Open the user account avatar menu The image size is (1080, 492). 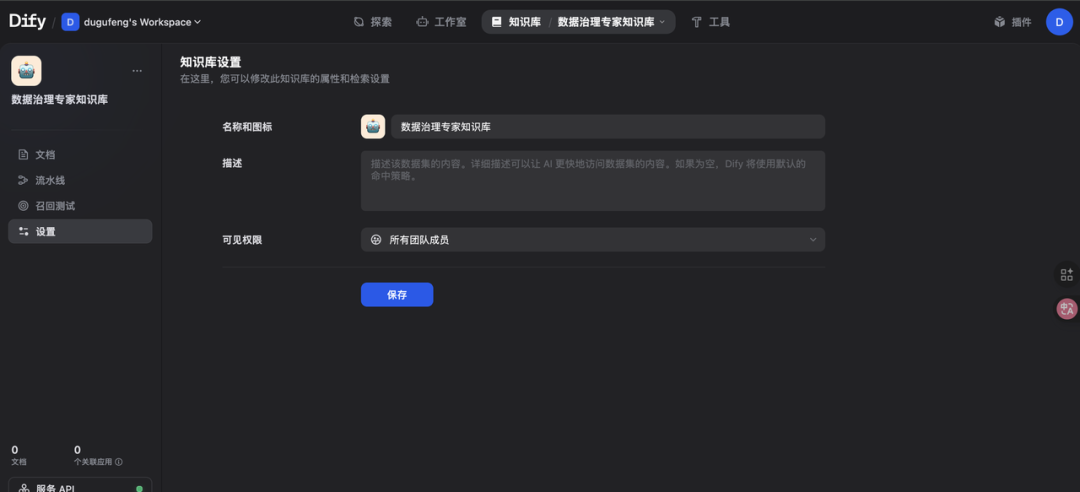(x=1059, y=22)
